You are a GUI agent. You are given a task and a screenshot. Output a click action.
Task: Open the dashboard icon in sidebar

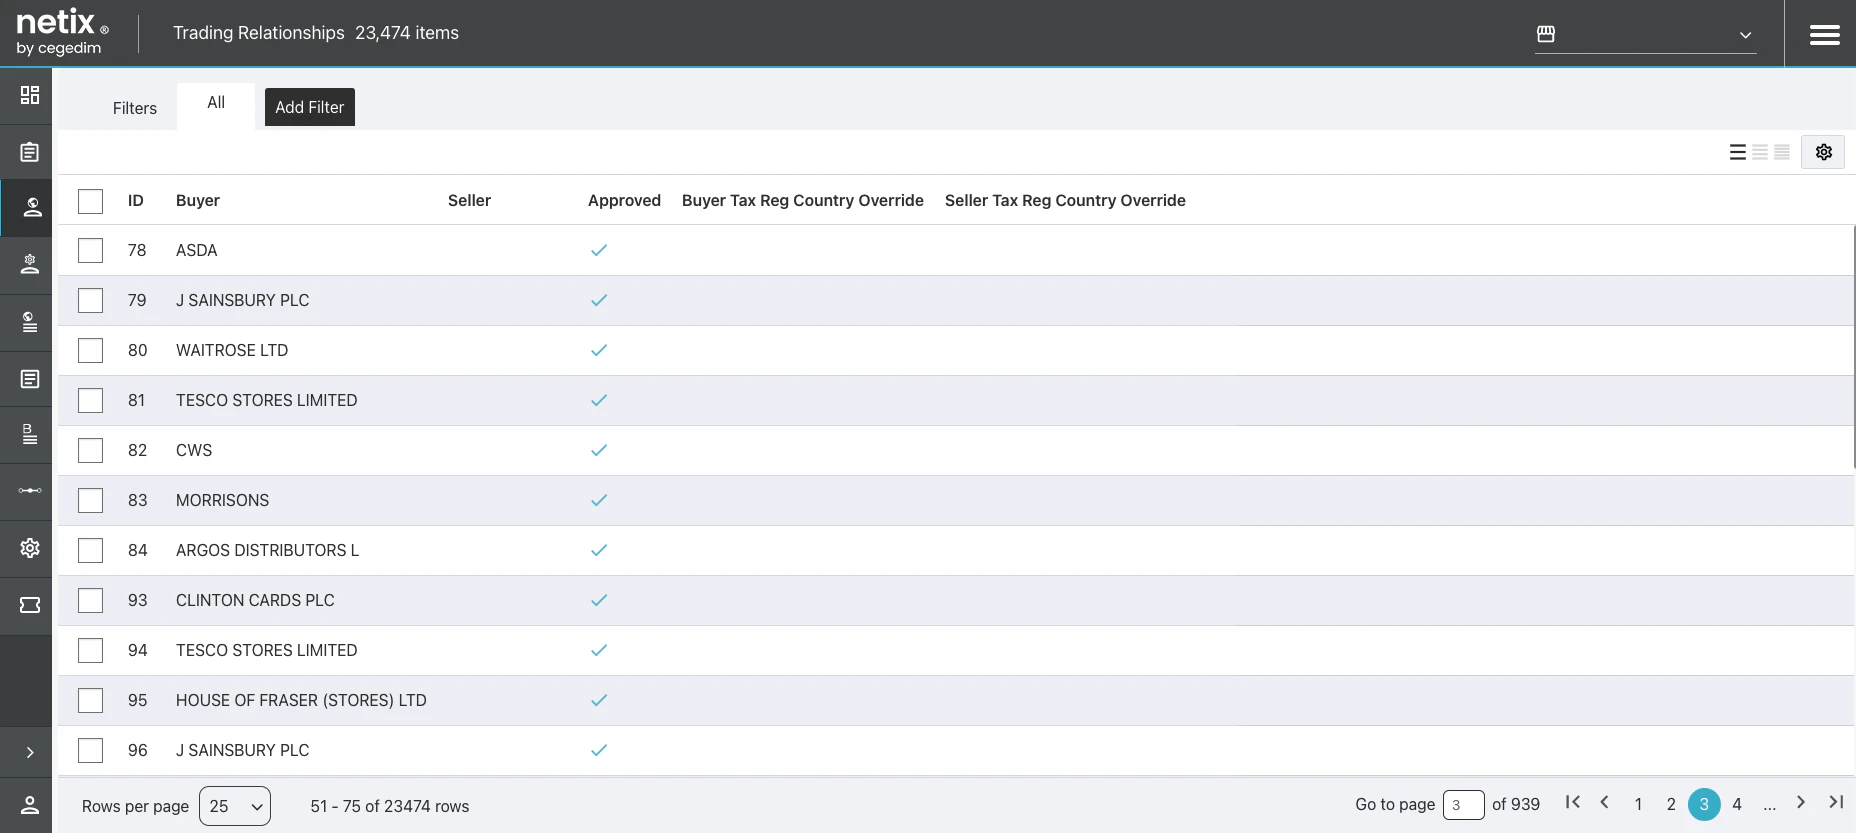(30, 95)
